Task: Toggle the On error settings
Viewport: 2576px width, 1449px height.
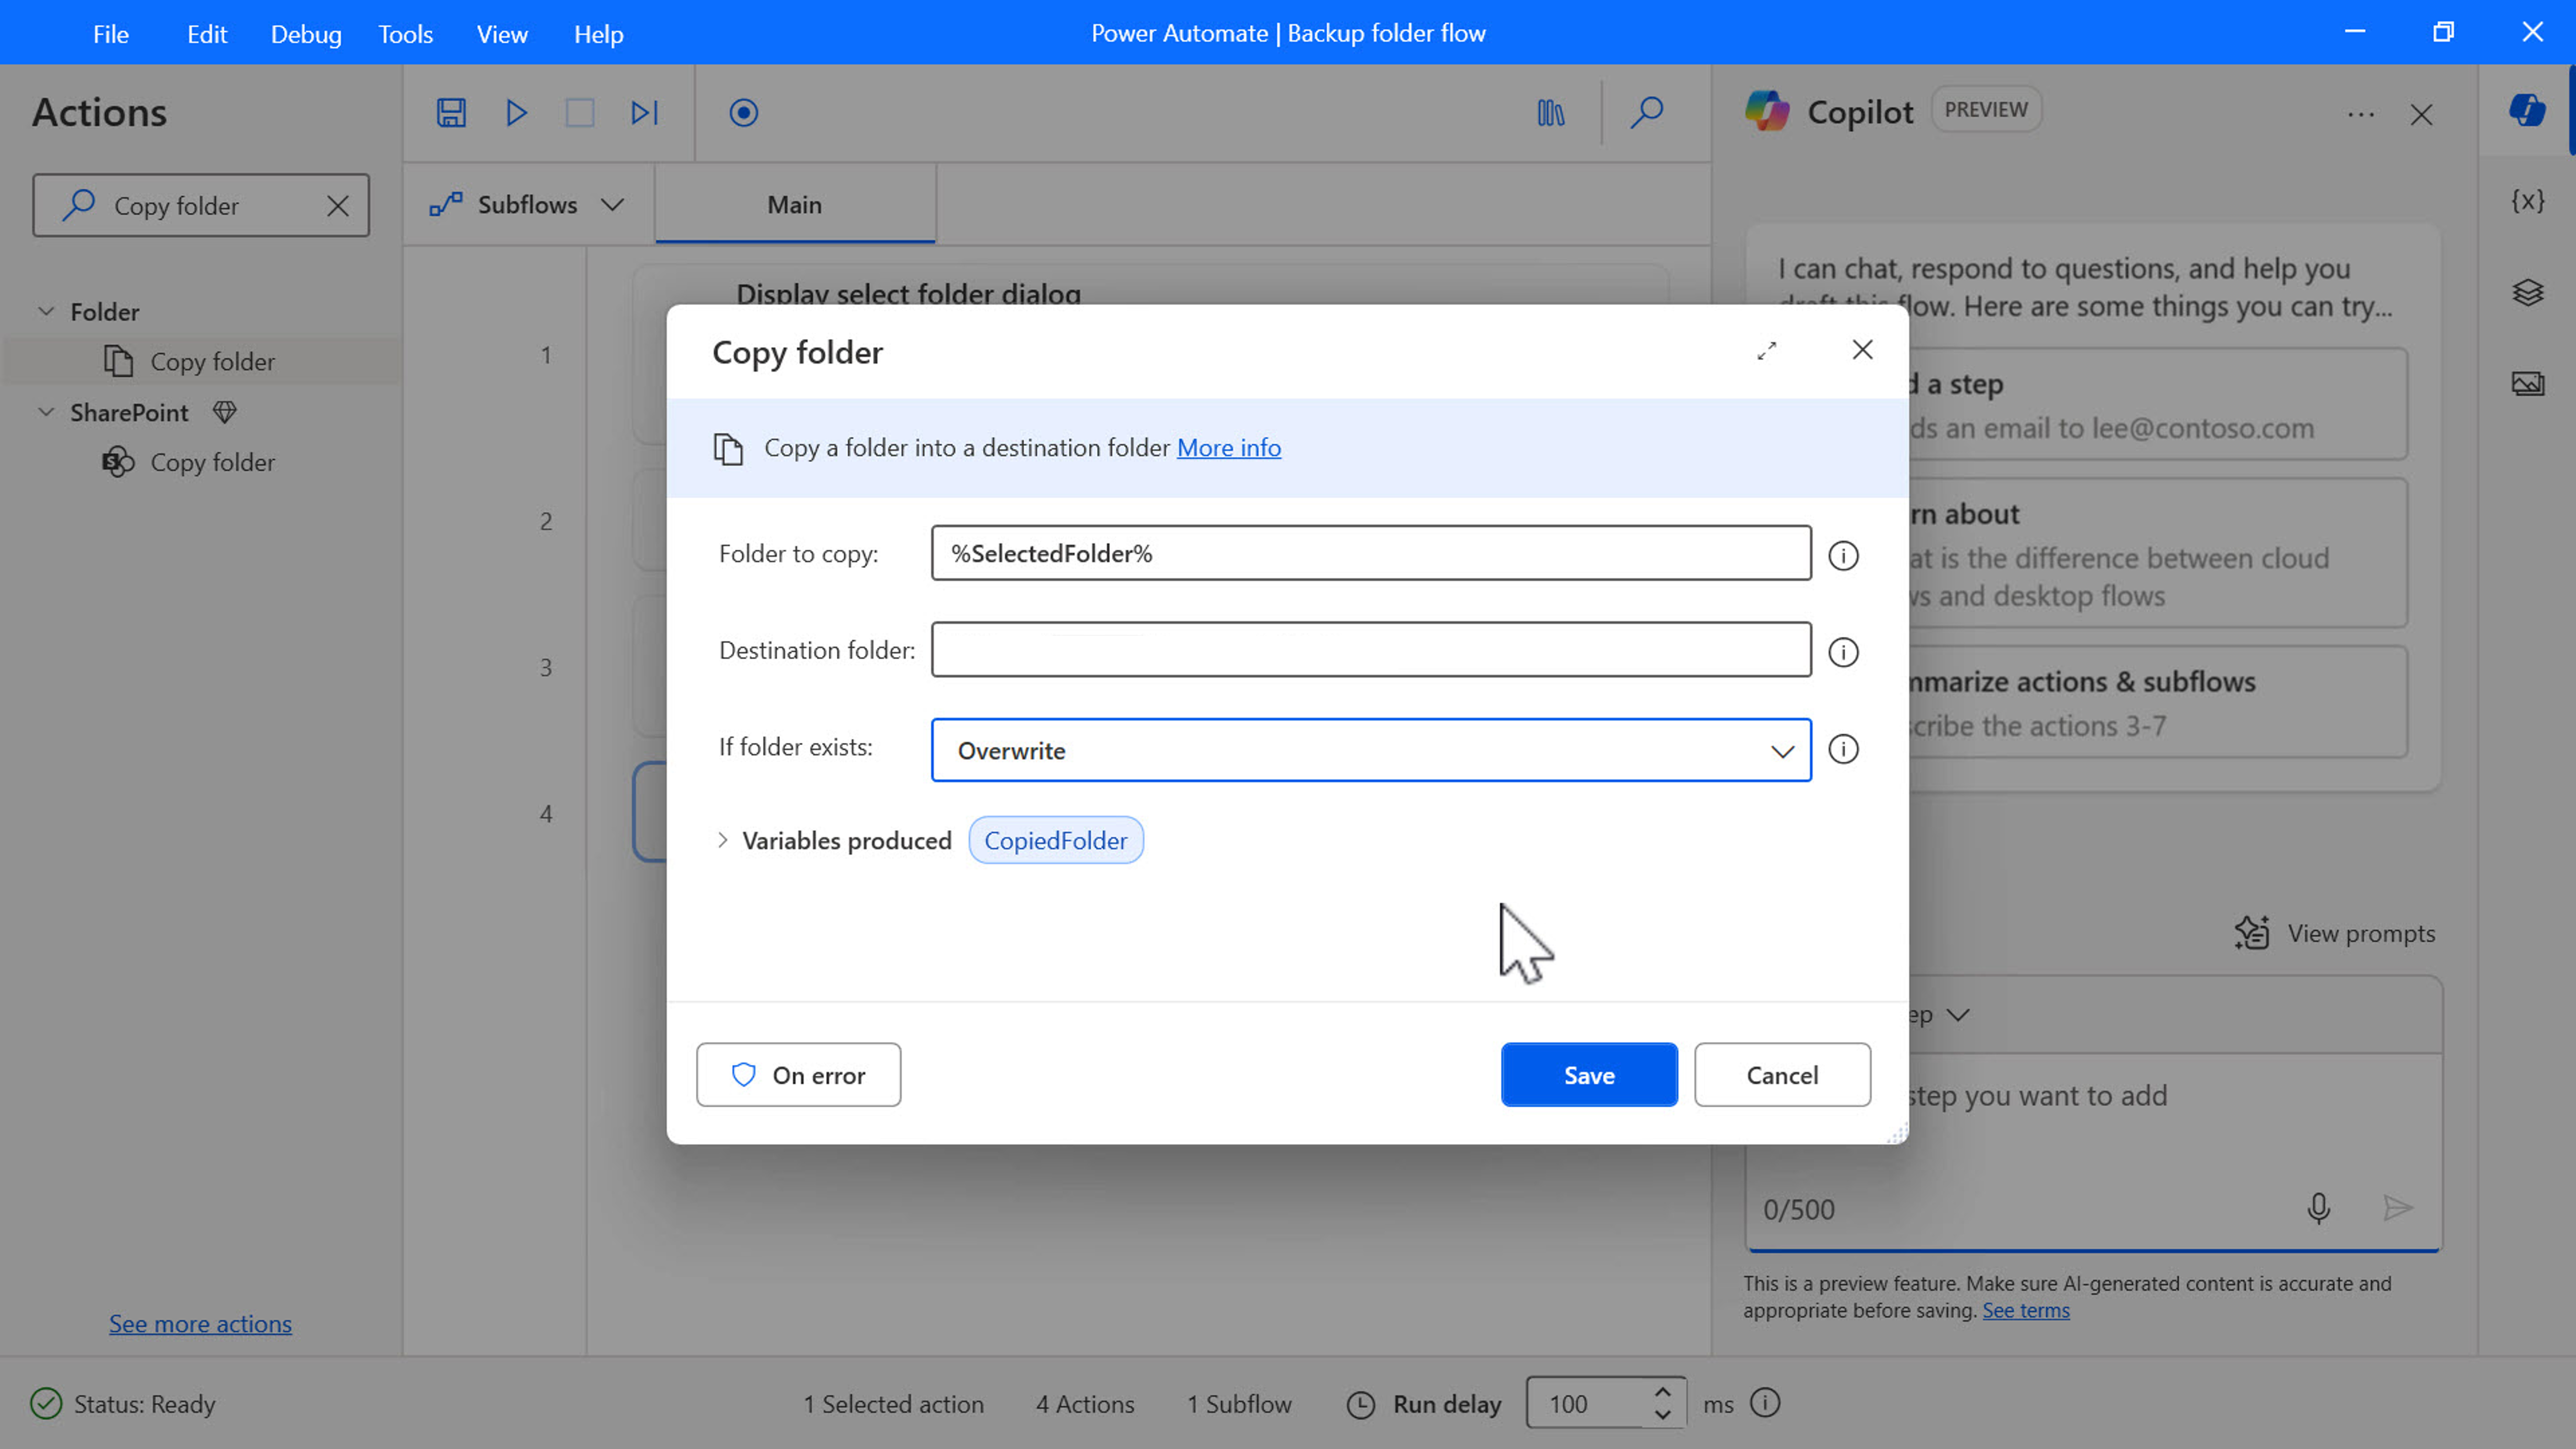Action: click(x=798, y=1074)
